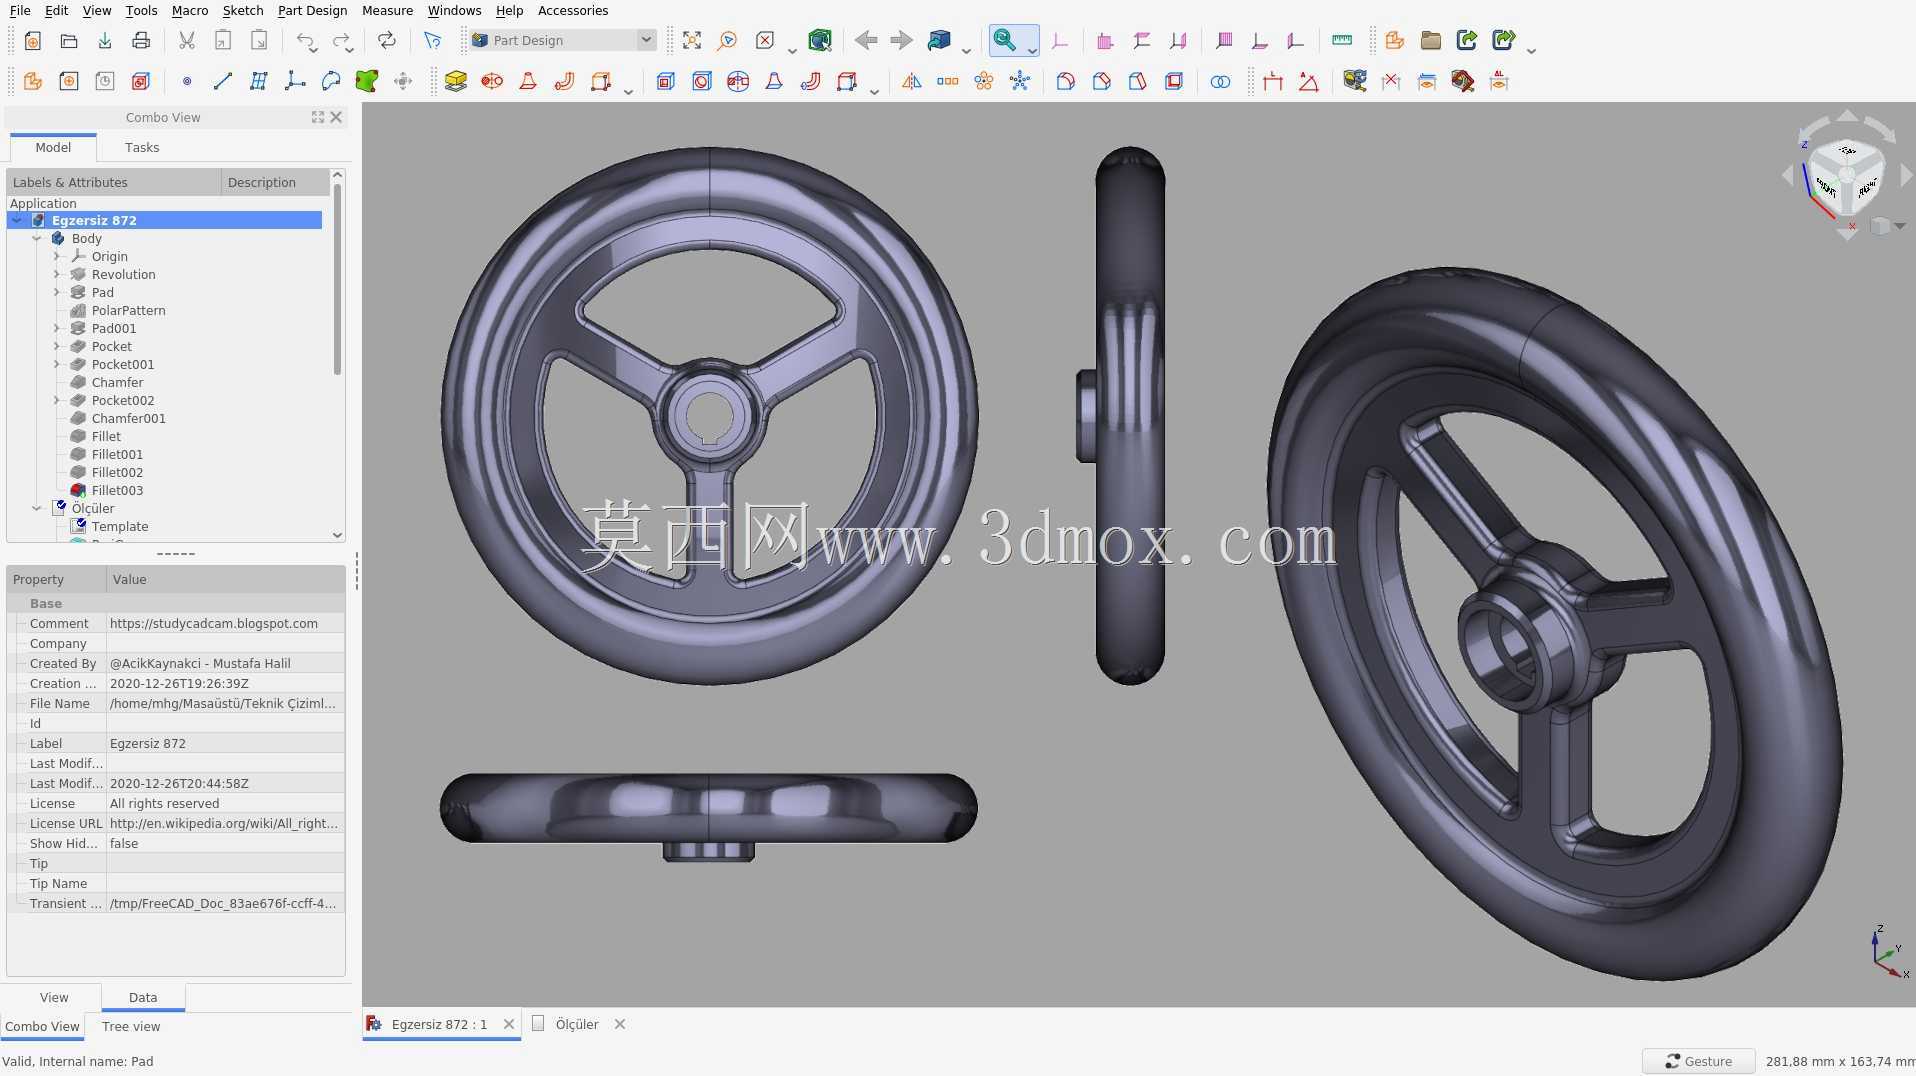Click the Linear pattern icon
1916x1076 pixels.
947,81
